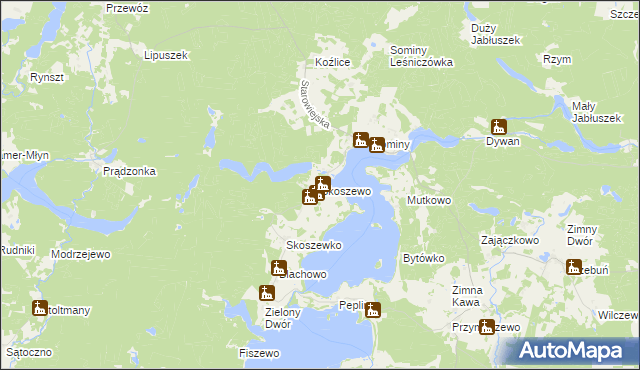The image size is (640, 370).
Task: Click the Prądzonka place label
Action: 129,171
